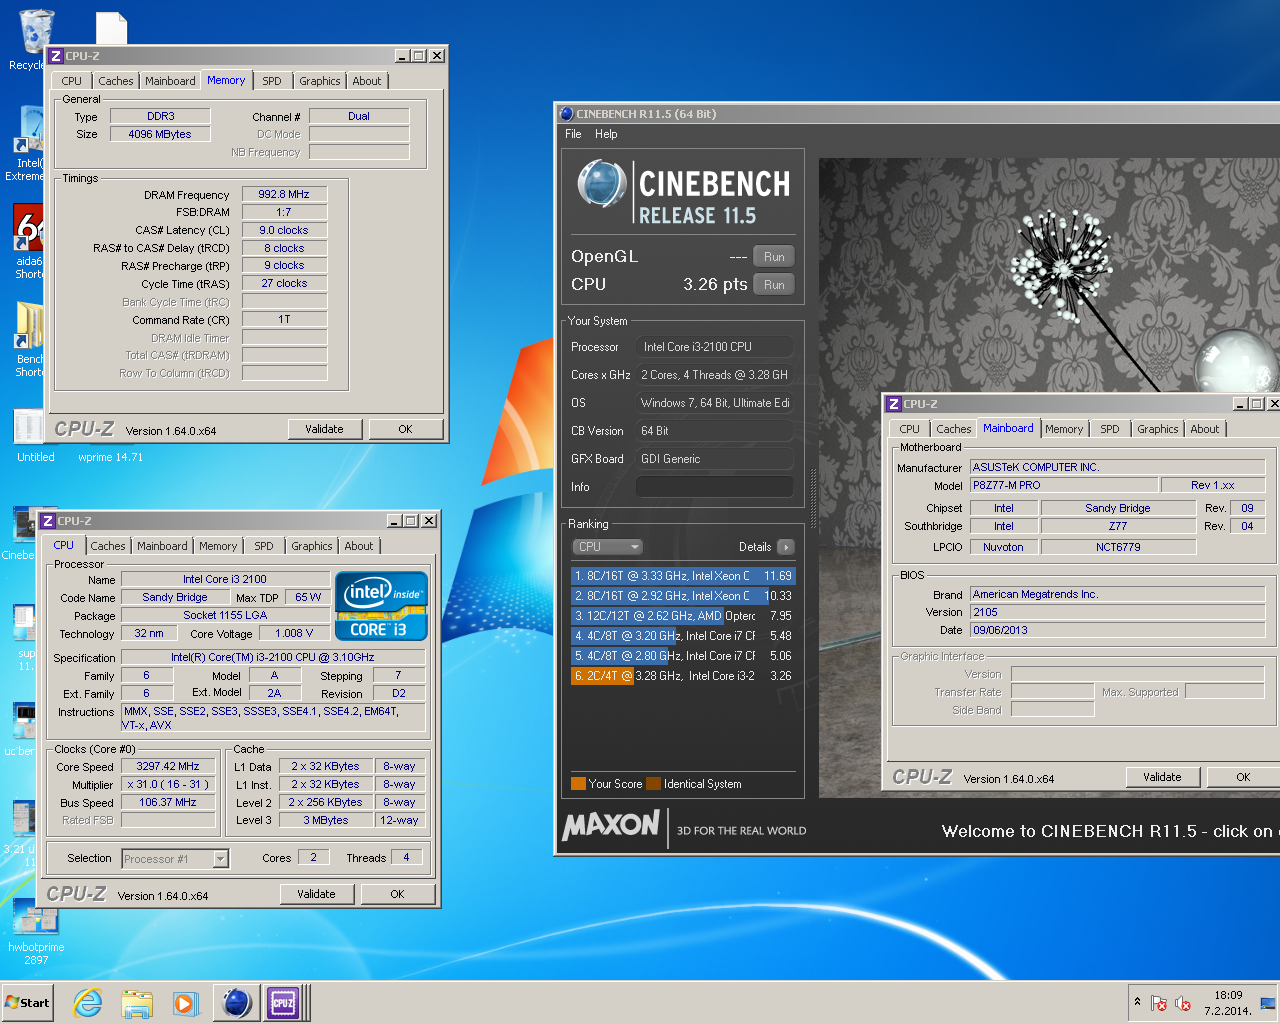Switch to SPD tab in Mainboard CPU-Z window
Viewport: 1280px width, 1024px height.
pyautogui.click(x=1110, y=429)
